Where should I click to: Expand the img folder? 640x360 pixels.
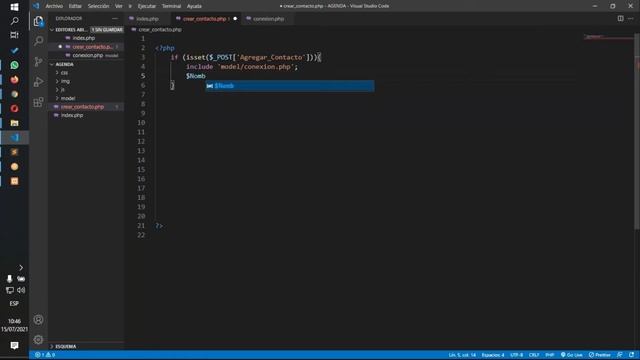click(x=65, y=81)
